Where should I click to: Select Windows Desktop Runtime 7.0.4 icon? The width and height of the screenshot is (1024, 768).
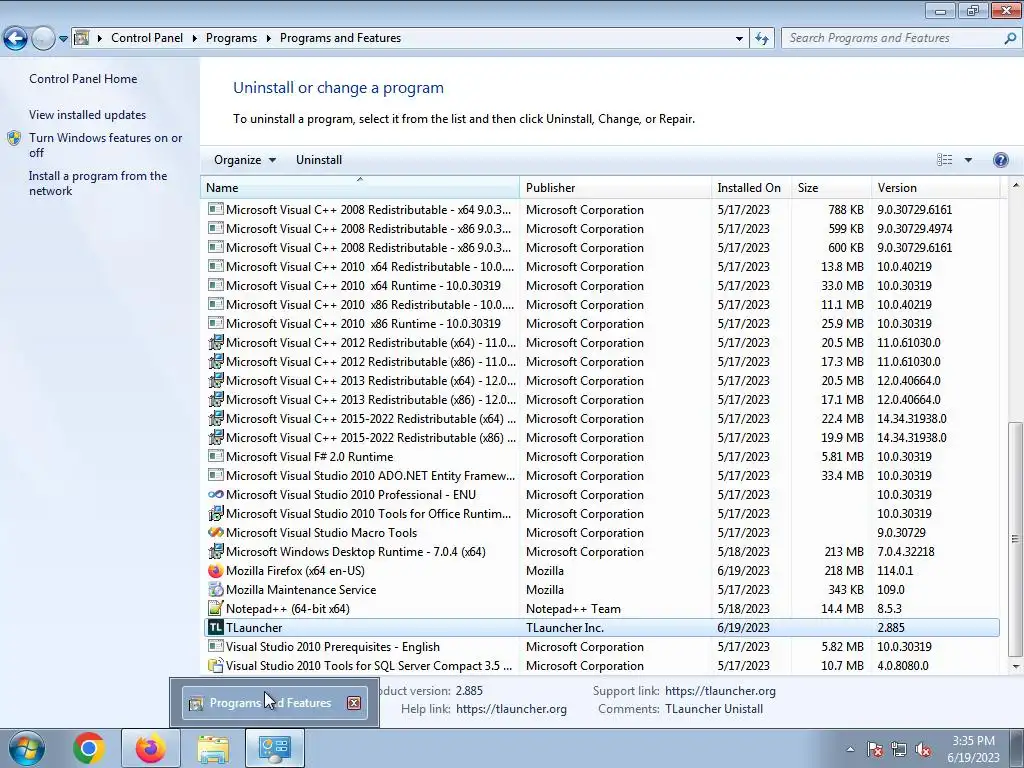(x=216, y=552)
